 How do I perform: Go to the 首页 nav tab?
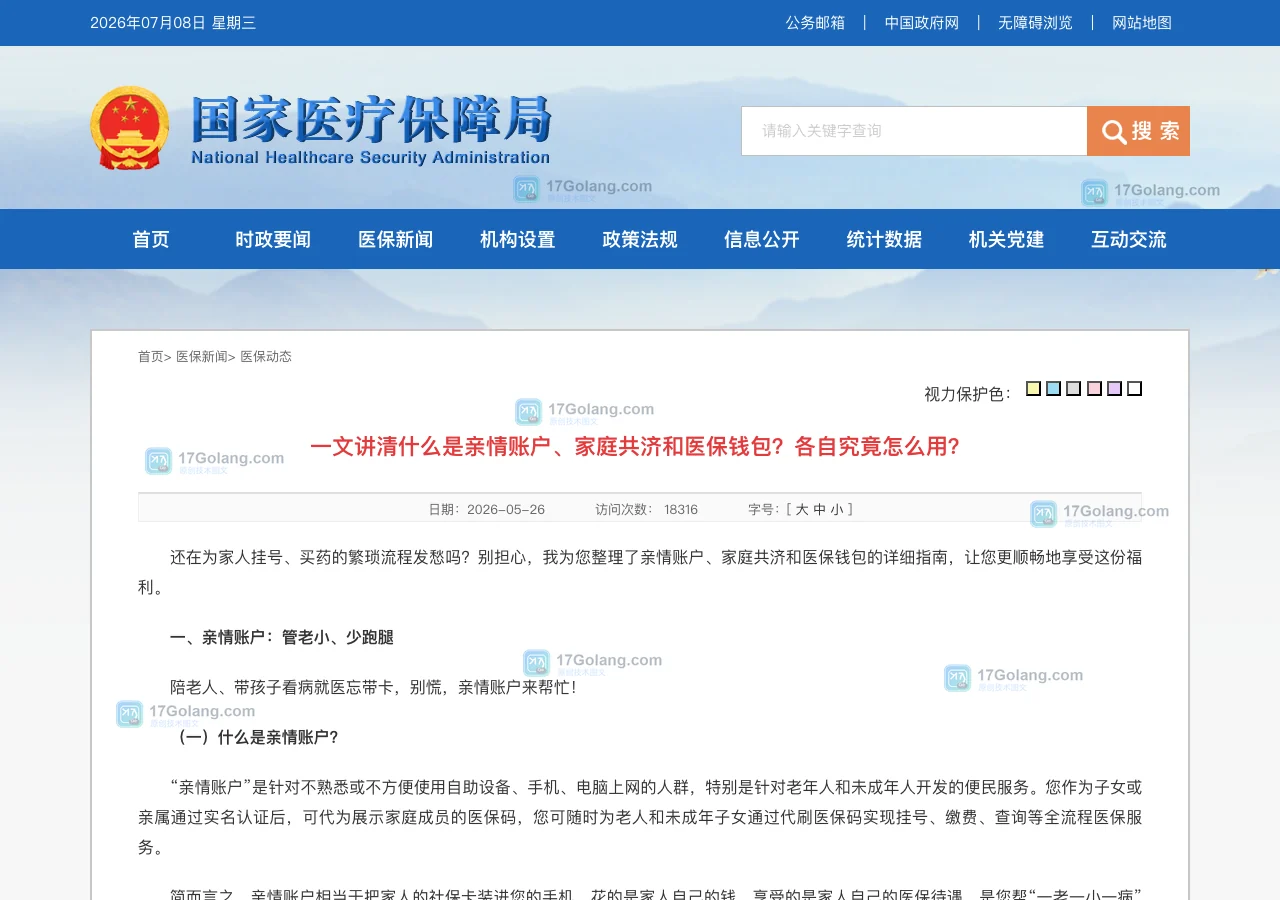(x=151, y=239)
